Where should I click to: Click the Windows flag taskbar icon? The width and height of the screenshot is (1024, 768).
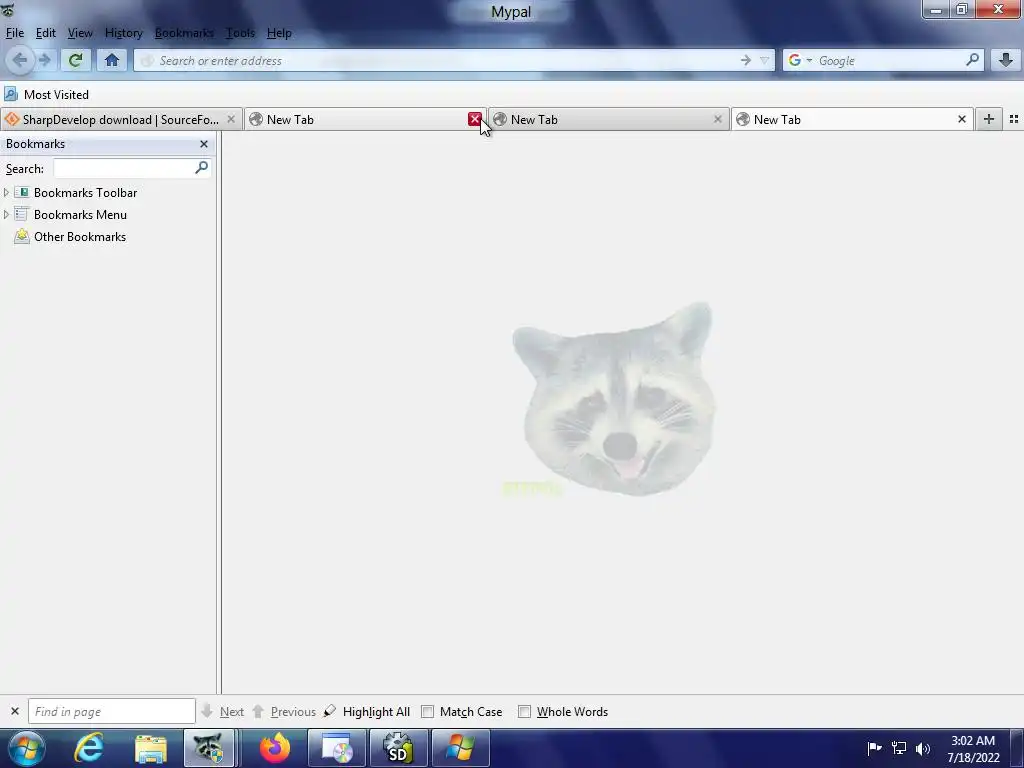coord(460,748)
